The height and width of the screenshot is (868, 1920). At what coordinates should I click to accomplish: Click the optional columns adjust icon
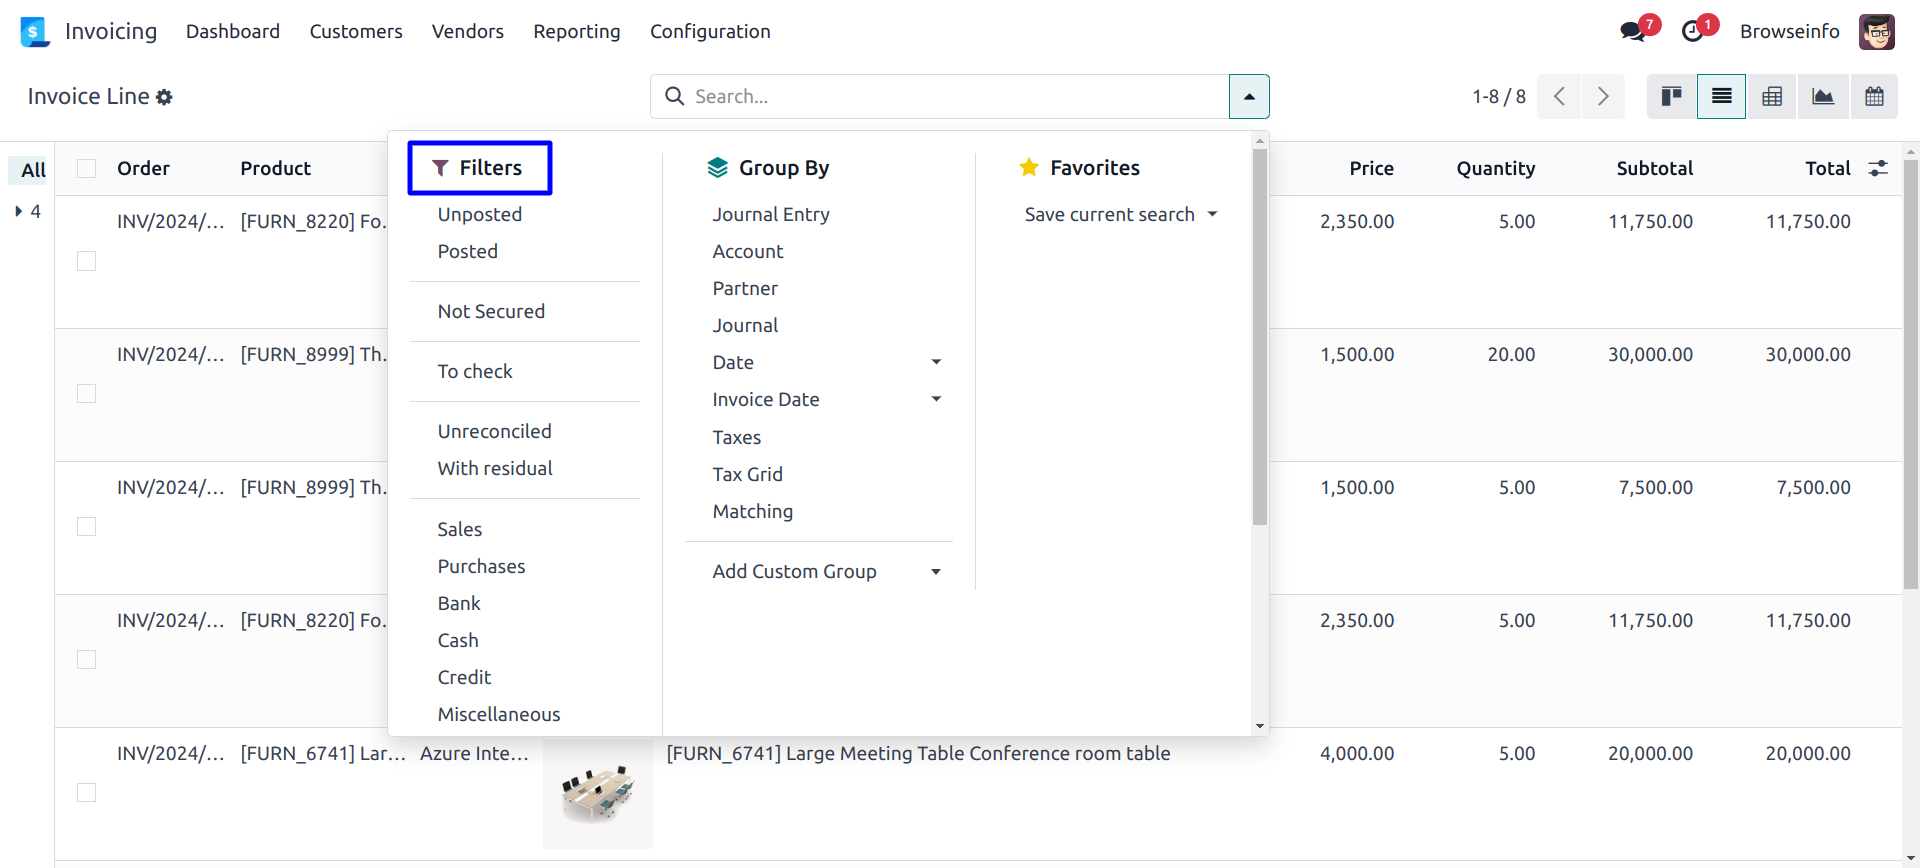[1878, 168]
